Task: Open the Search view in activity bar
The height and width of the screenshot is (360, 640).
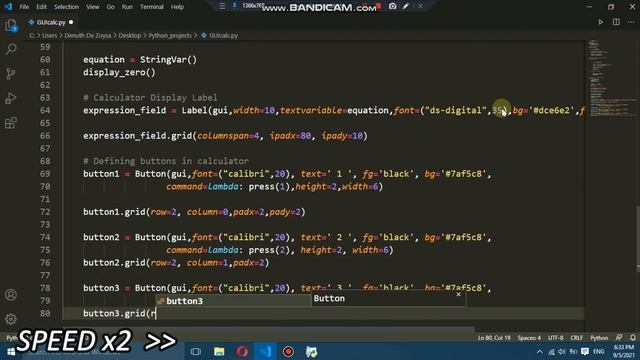Action: click(x=11, y=49)
